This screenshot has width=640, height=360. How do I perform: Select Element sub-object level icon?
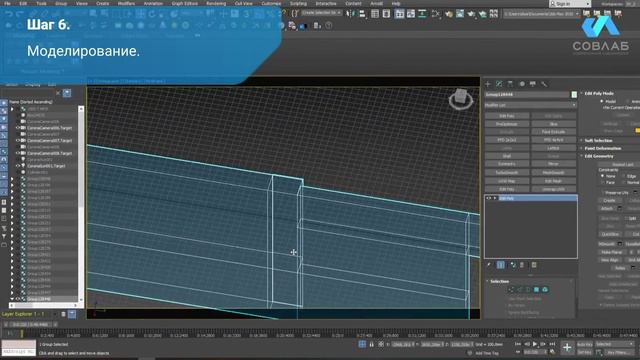(545, 289)
